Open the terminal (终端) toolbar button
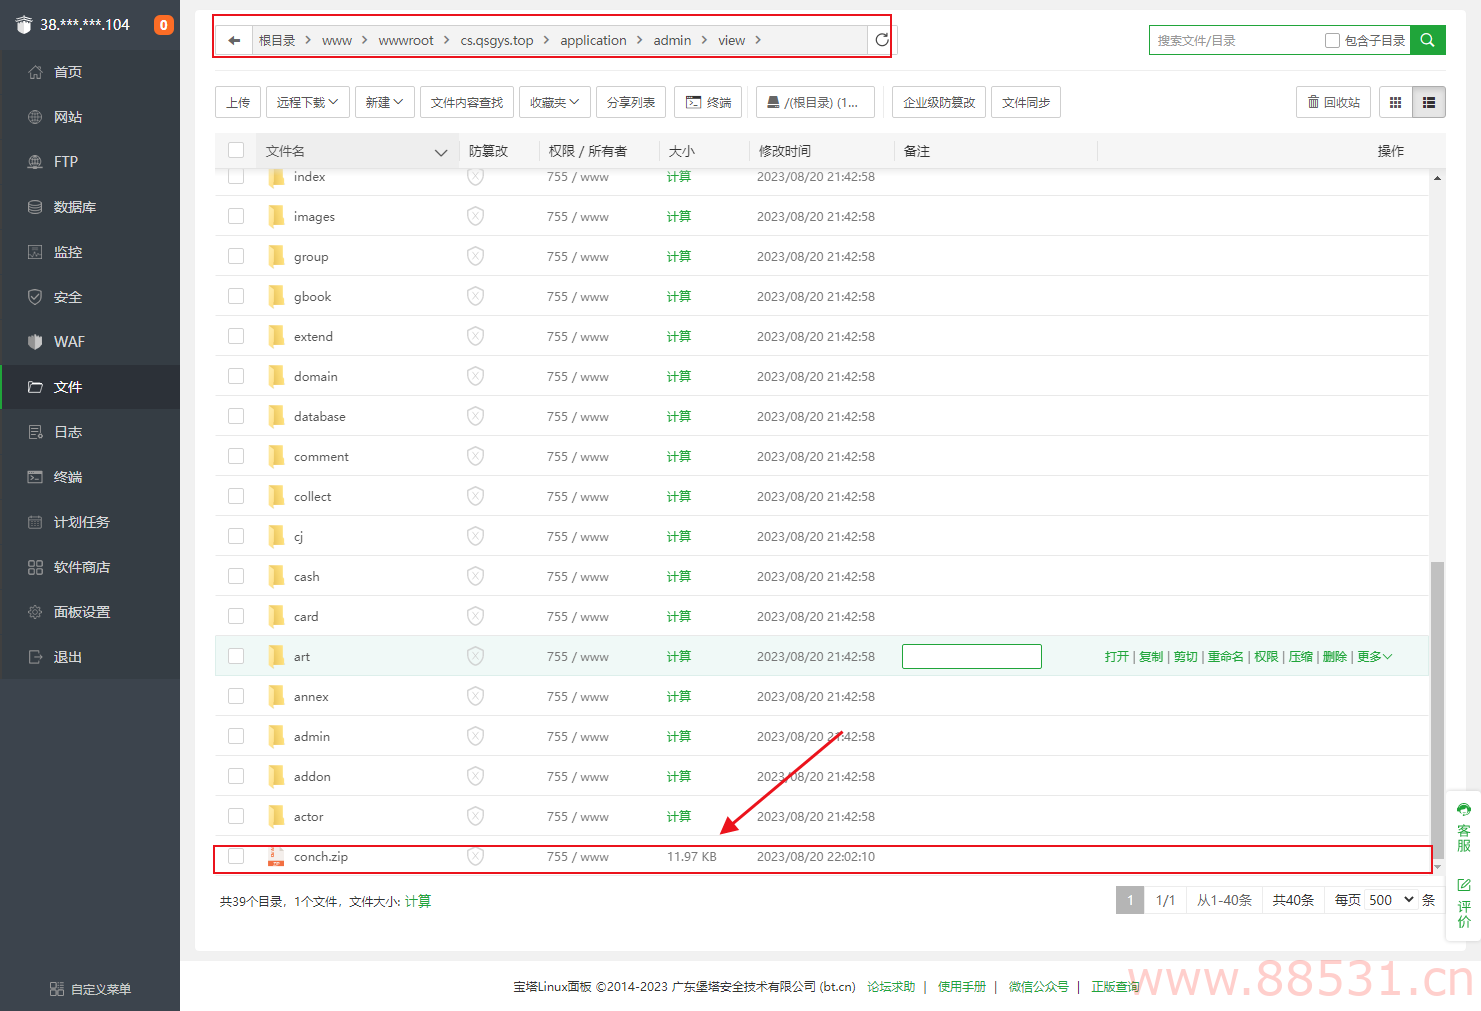The width and height of the screenshot is (1481, 1011). tap(708, 102)
